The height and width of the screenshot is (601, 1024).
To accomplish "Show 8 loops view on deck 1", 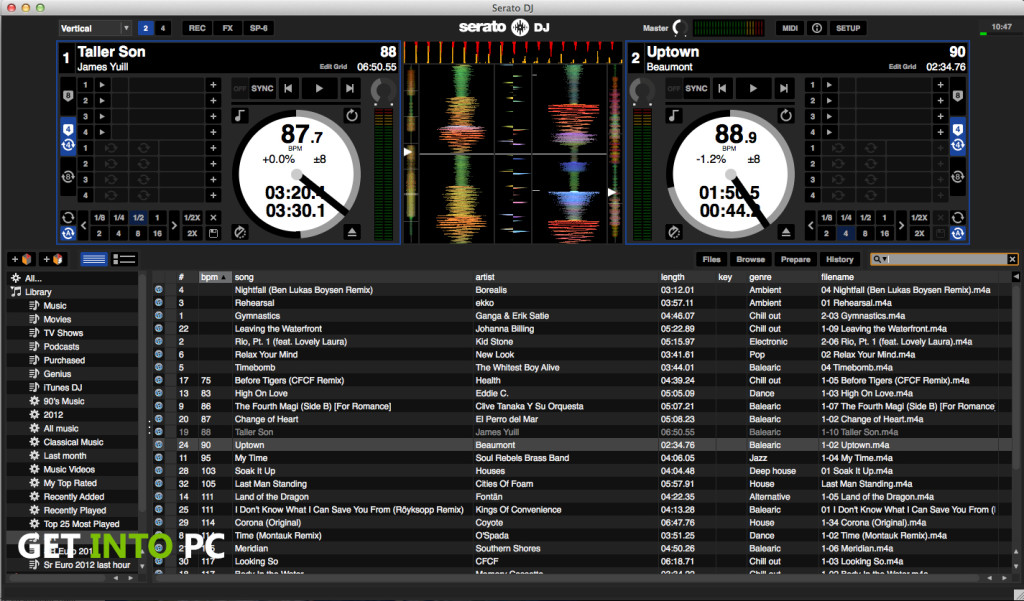I will click(67, 177).
